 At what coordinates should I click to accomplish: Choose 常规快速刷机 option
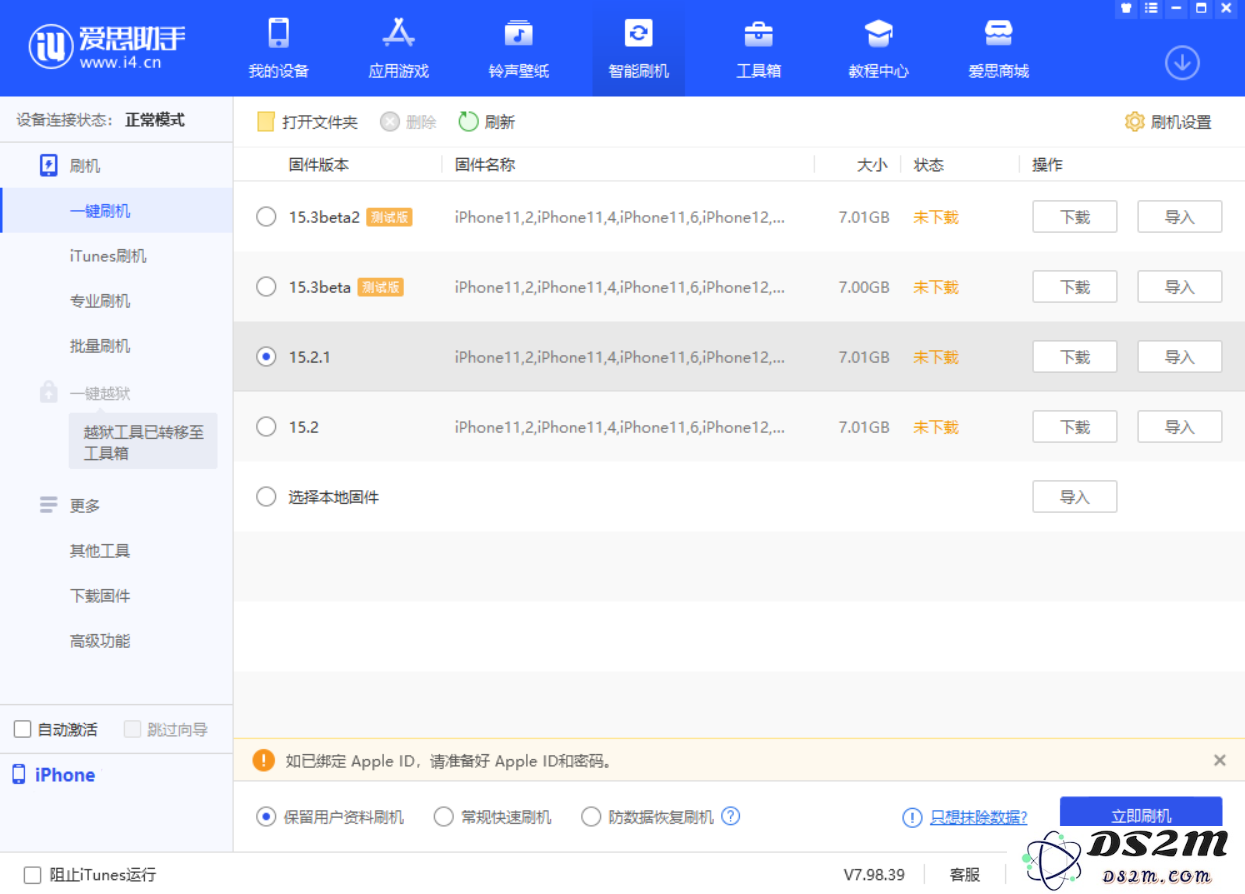click(x=492, y=817)
